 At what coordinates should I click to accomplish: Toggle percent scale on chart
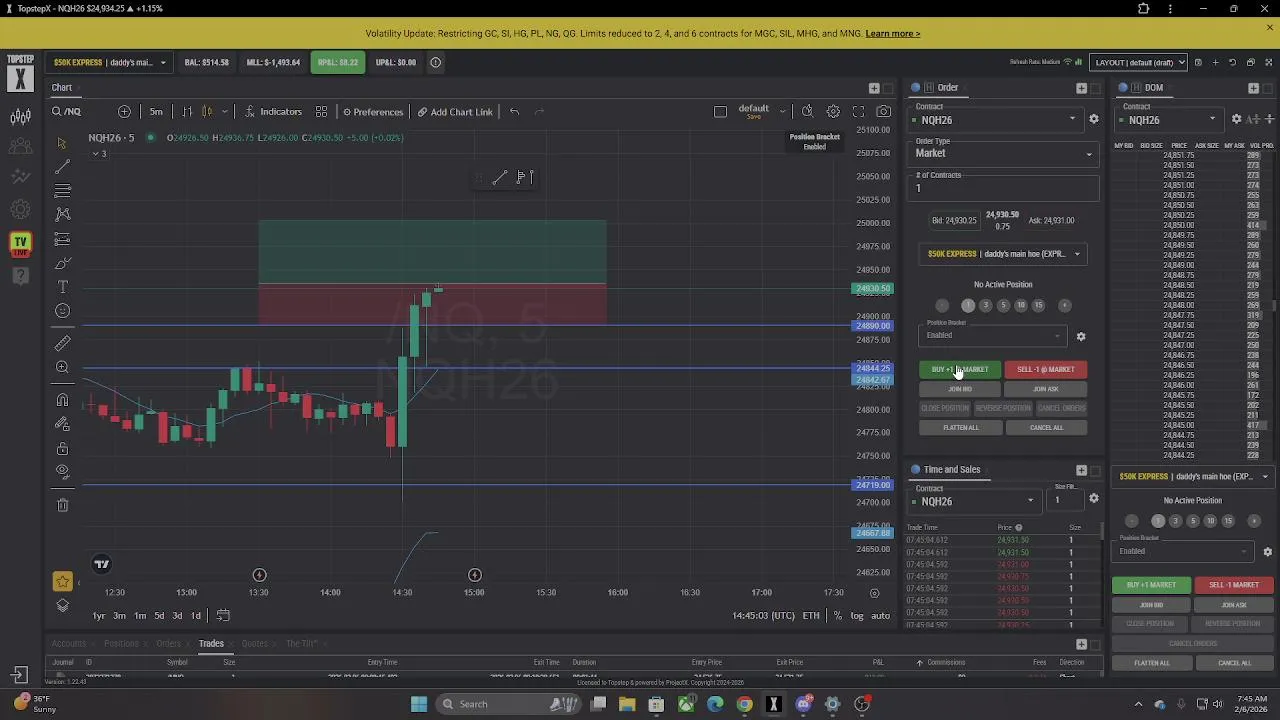pyautogui.click(x=838, y=615)
